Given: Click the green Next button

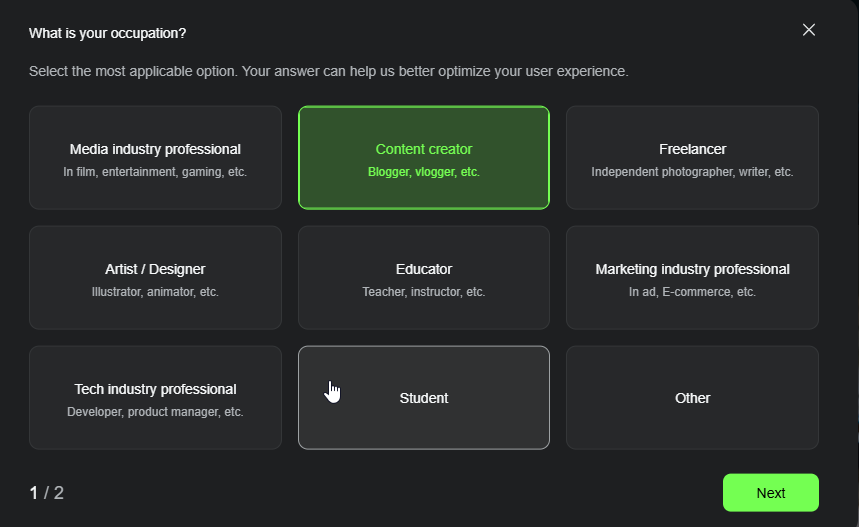Looking at the screenshot, I should click(x=770, y=492).
